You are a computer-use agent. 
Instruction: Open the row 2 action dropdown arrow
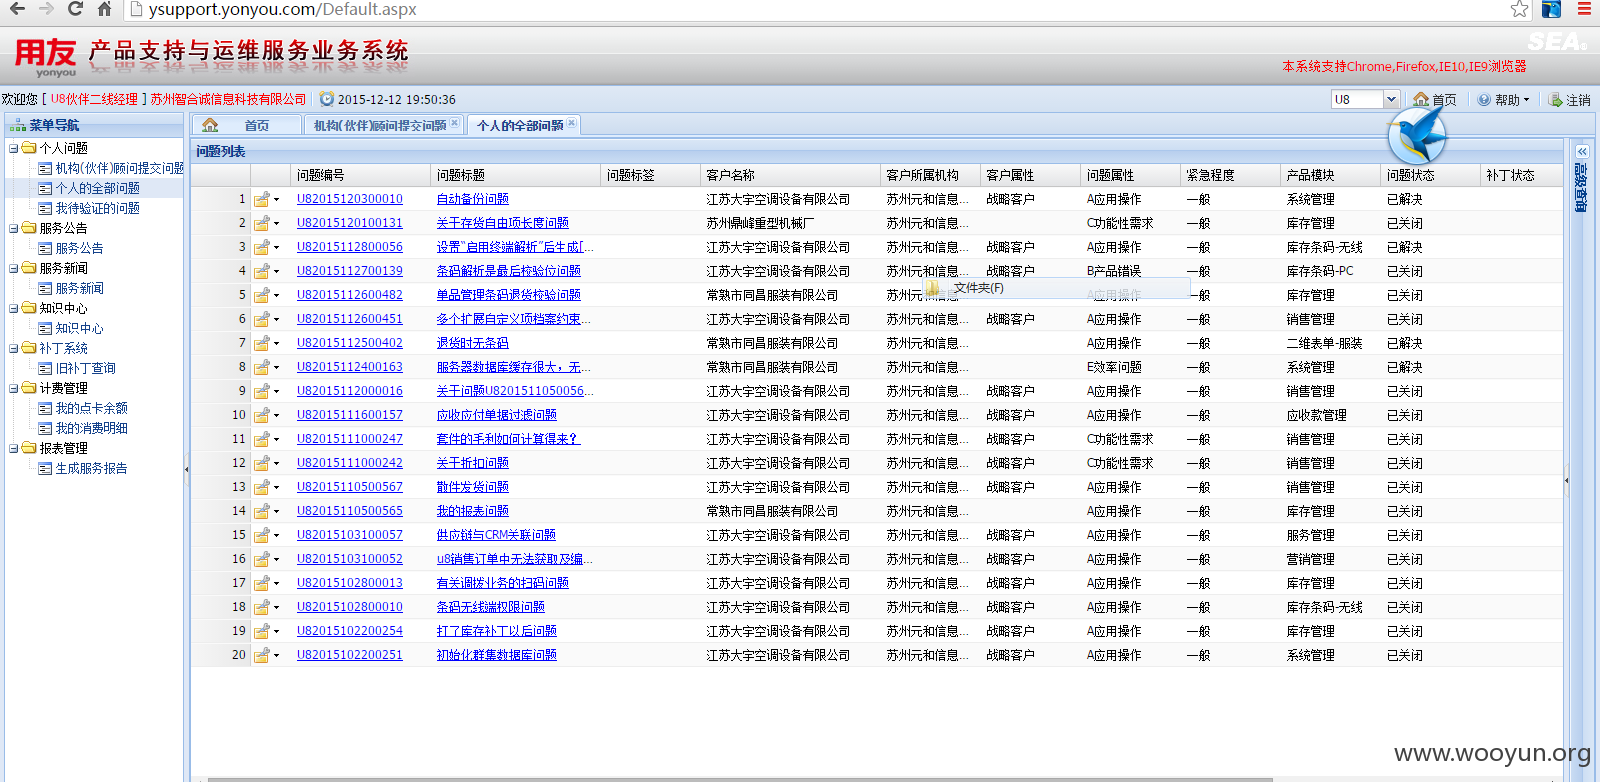point(276,224)
